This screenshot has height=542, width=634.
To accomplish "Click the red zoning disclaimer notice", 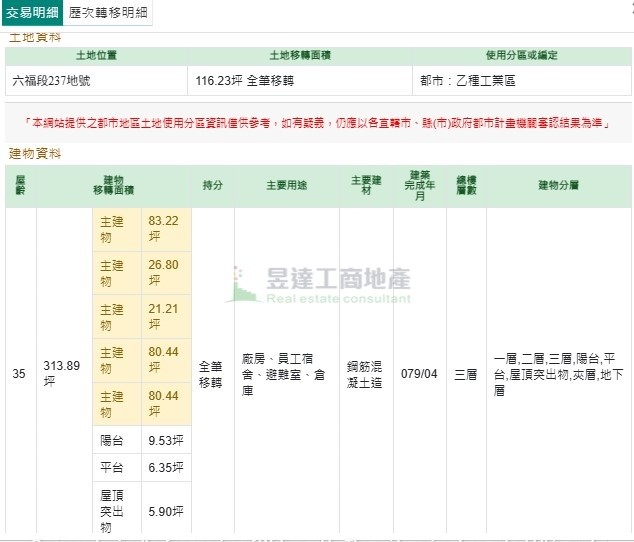I will tap(317, 122).
